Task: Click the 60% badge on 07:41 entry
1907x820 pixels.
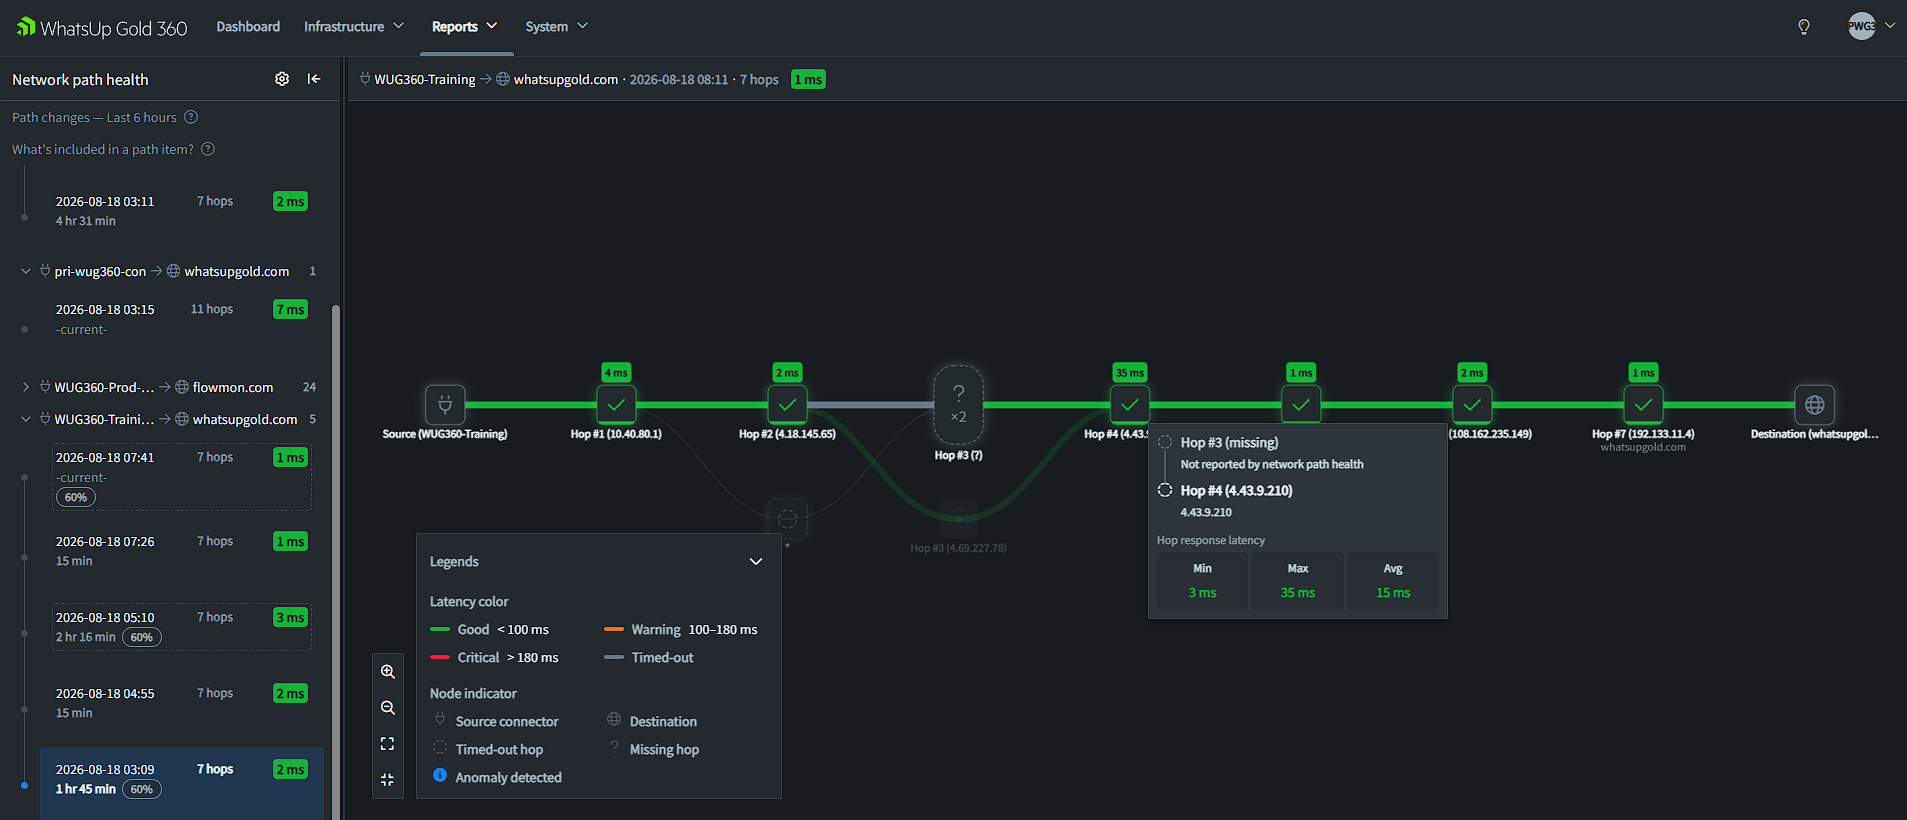Action: (x=76, y=497)
